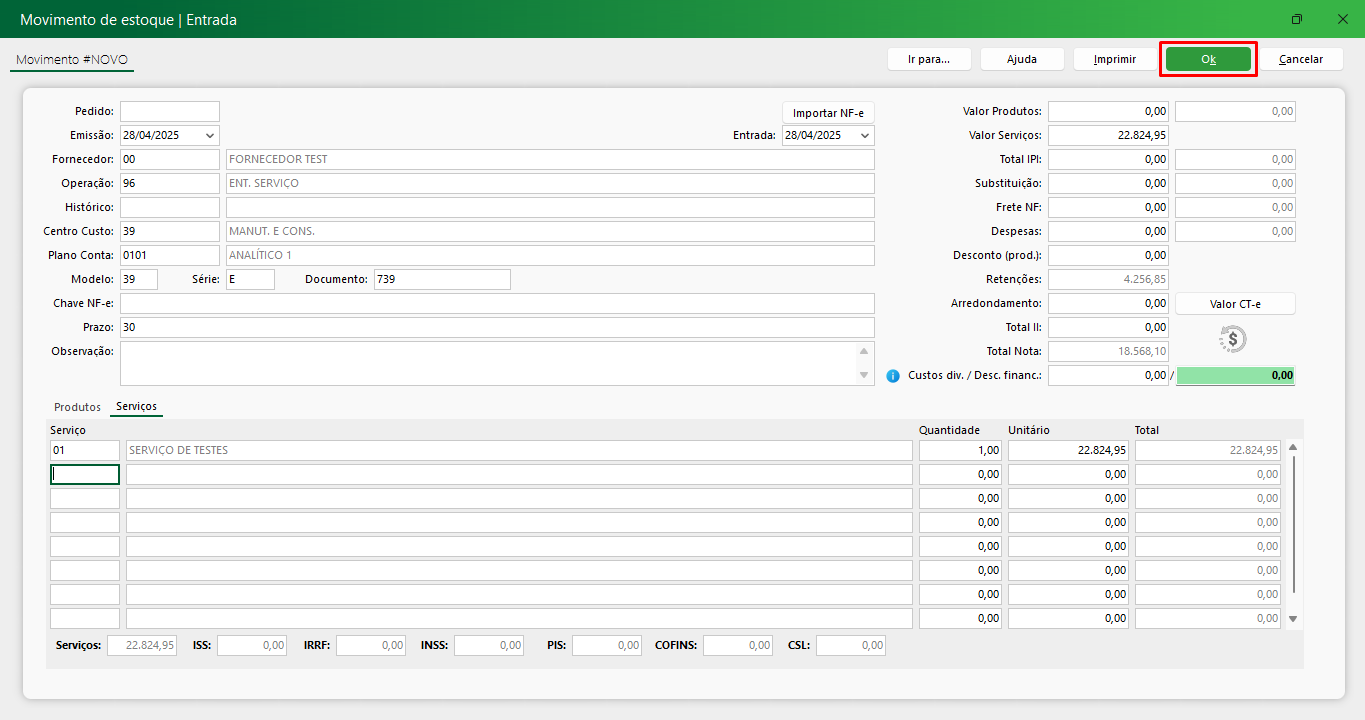This screenshot has height=720, width=1365.
Task: Open the Ir para... menu button
Action: pos(928,59)
